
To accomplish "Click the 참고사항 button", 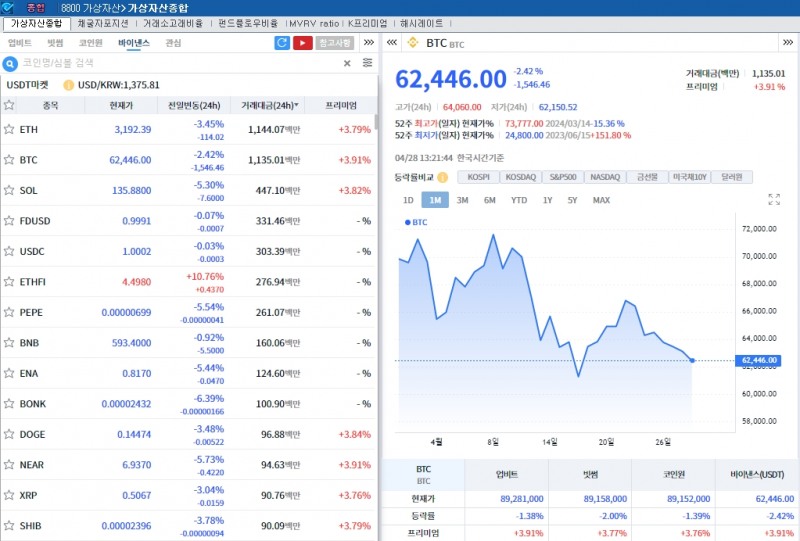I will coord(335,43).
